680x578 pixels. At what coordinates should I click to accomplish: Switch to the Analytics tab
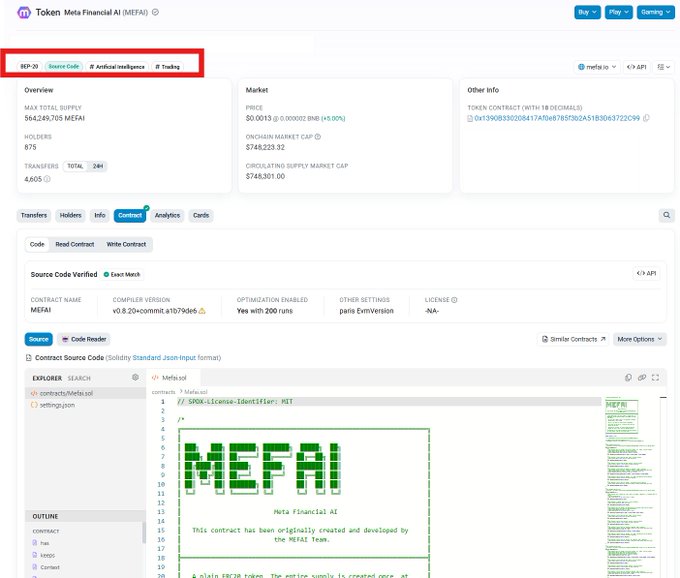[x=167, y=216]
